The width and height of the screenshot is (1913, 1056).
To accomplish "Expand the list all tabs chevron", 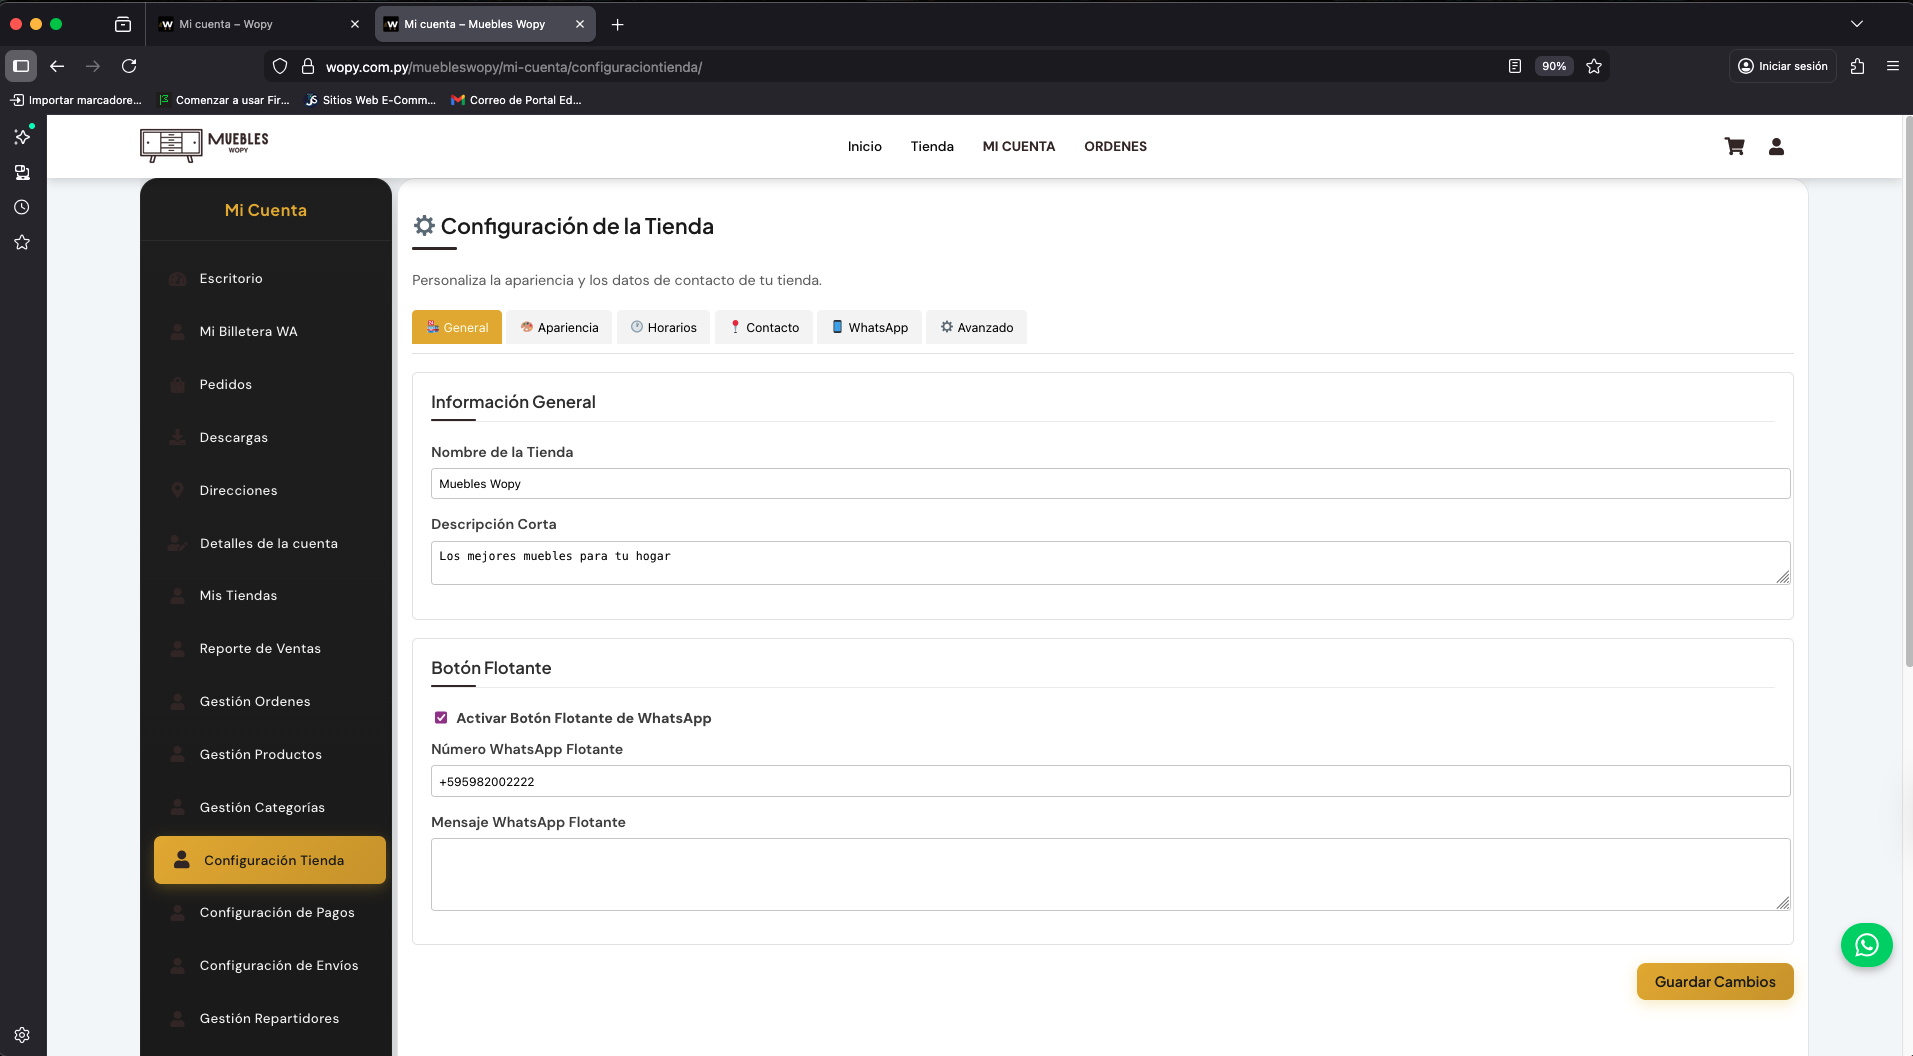I will (x=1856, y=24).
